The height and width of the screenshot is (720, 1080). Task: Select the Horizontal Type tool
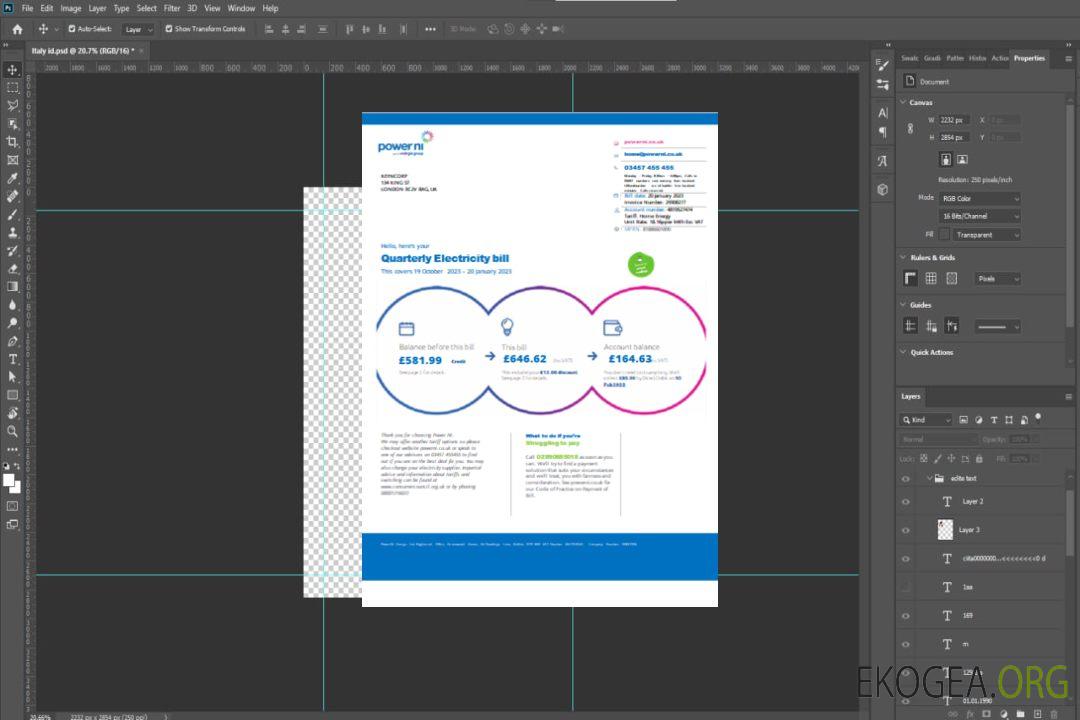click(13, 359)
